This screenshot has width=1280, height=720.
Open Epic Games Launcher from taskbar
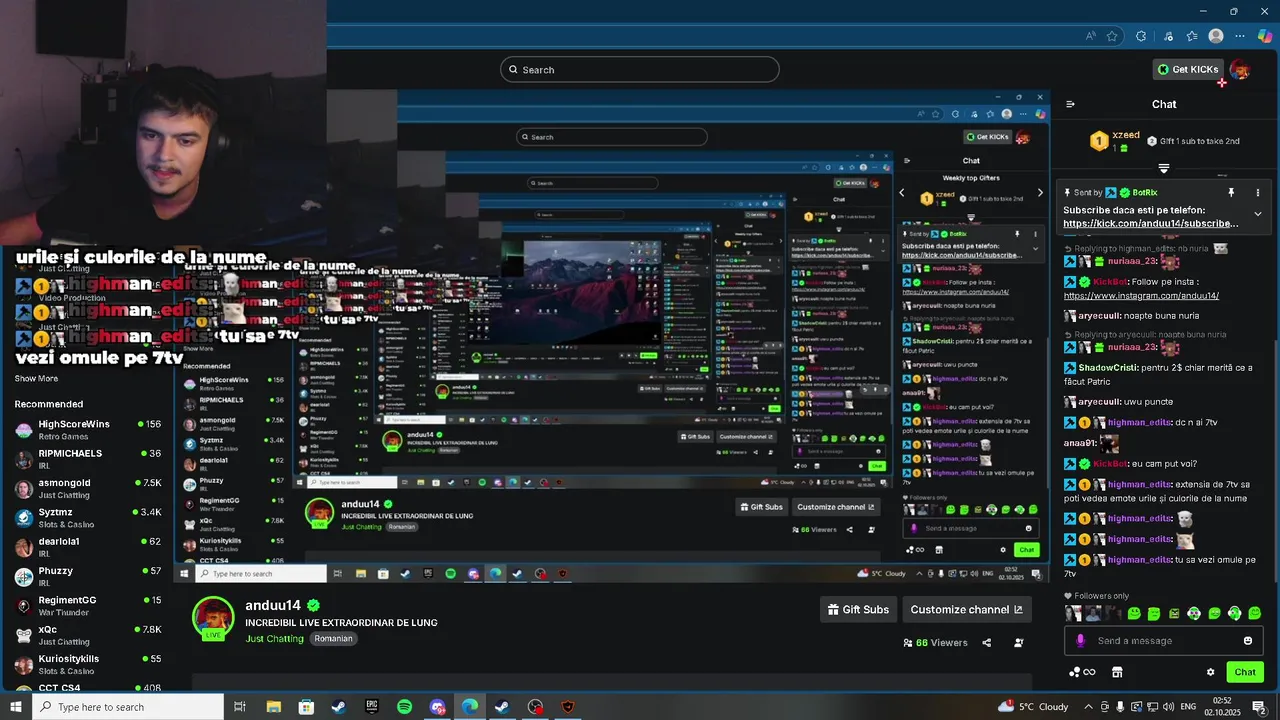click(x=372, y=707)
